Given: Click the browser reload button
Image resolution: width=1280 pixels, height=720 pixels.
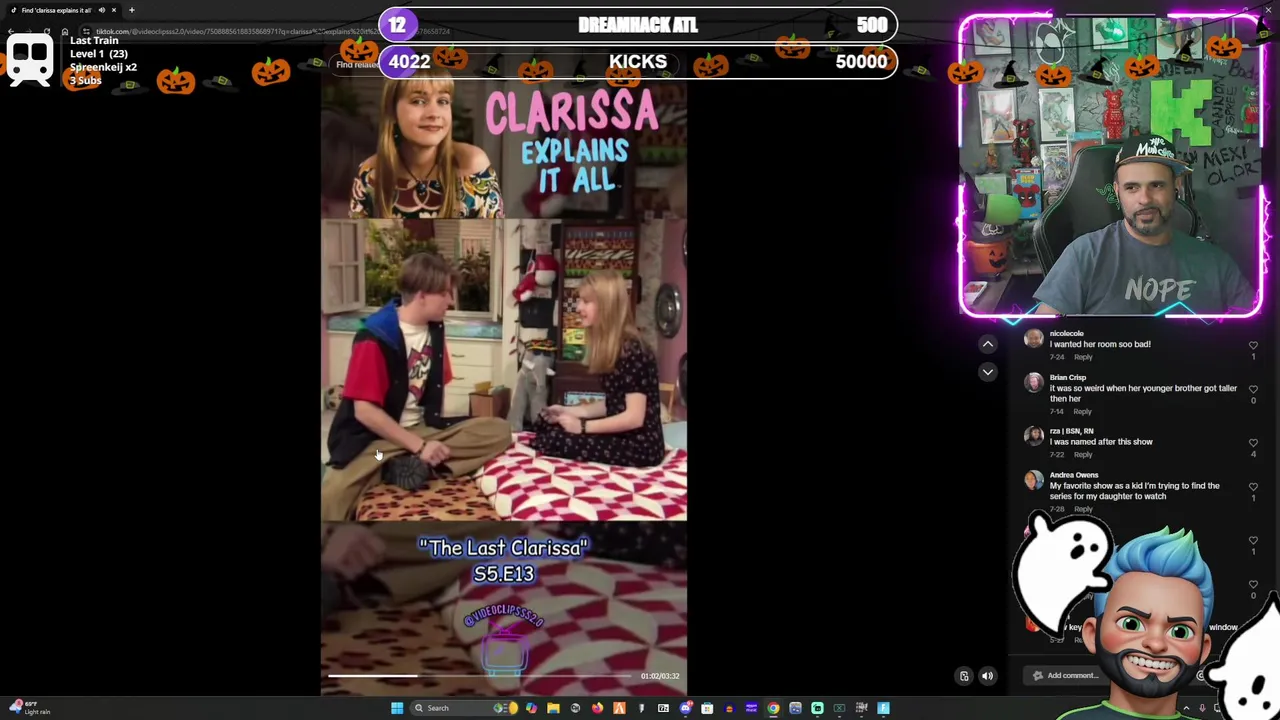Looking at the screenshot, I should 46,32.
